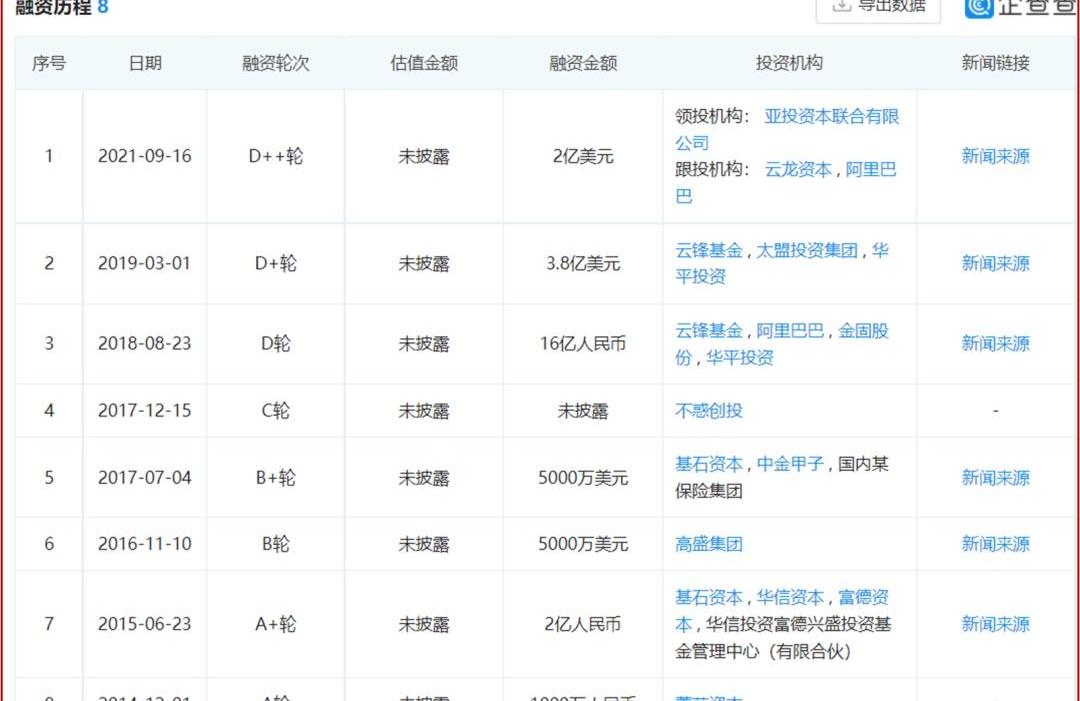Screen dimensions: 1080x701
Task: Open 基石资本 link in A+轮 row
Action: point(709,597)
